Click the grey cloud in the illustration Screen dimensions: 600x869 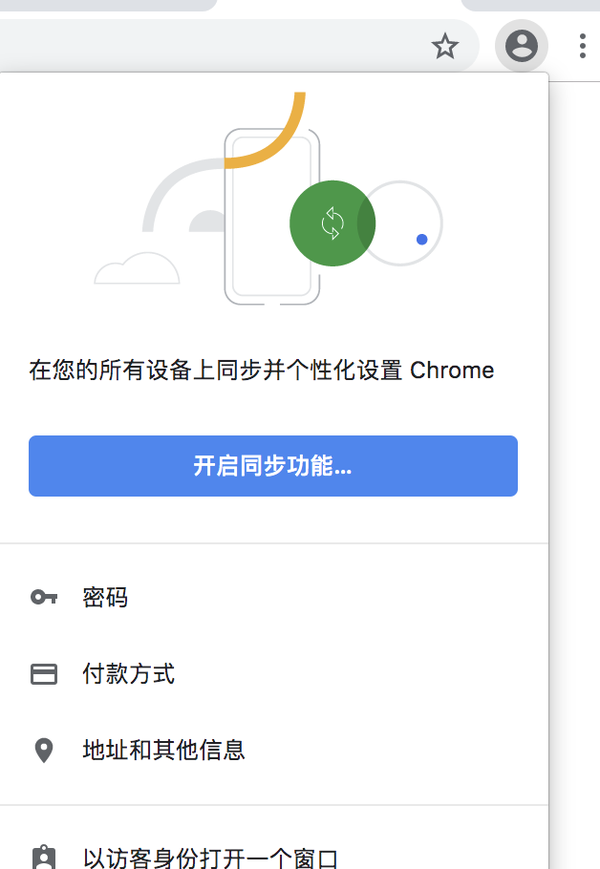click(137, 271)
